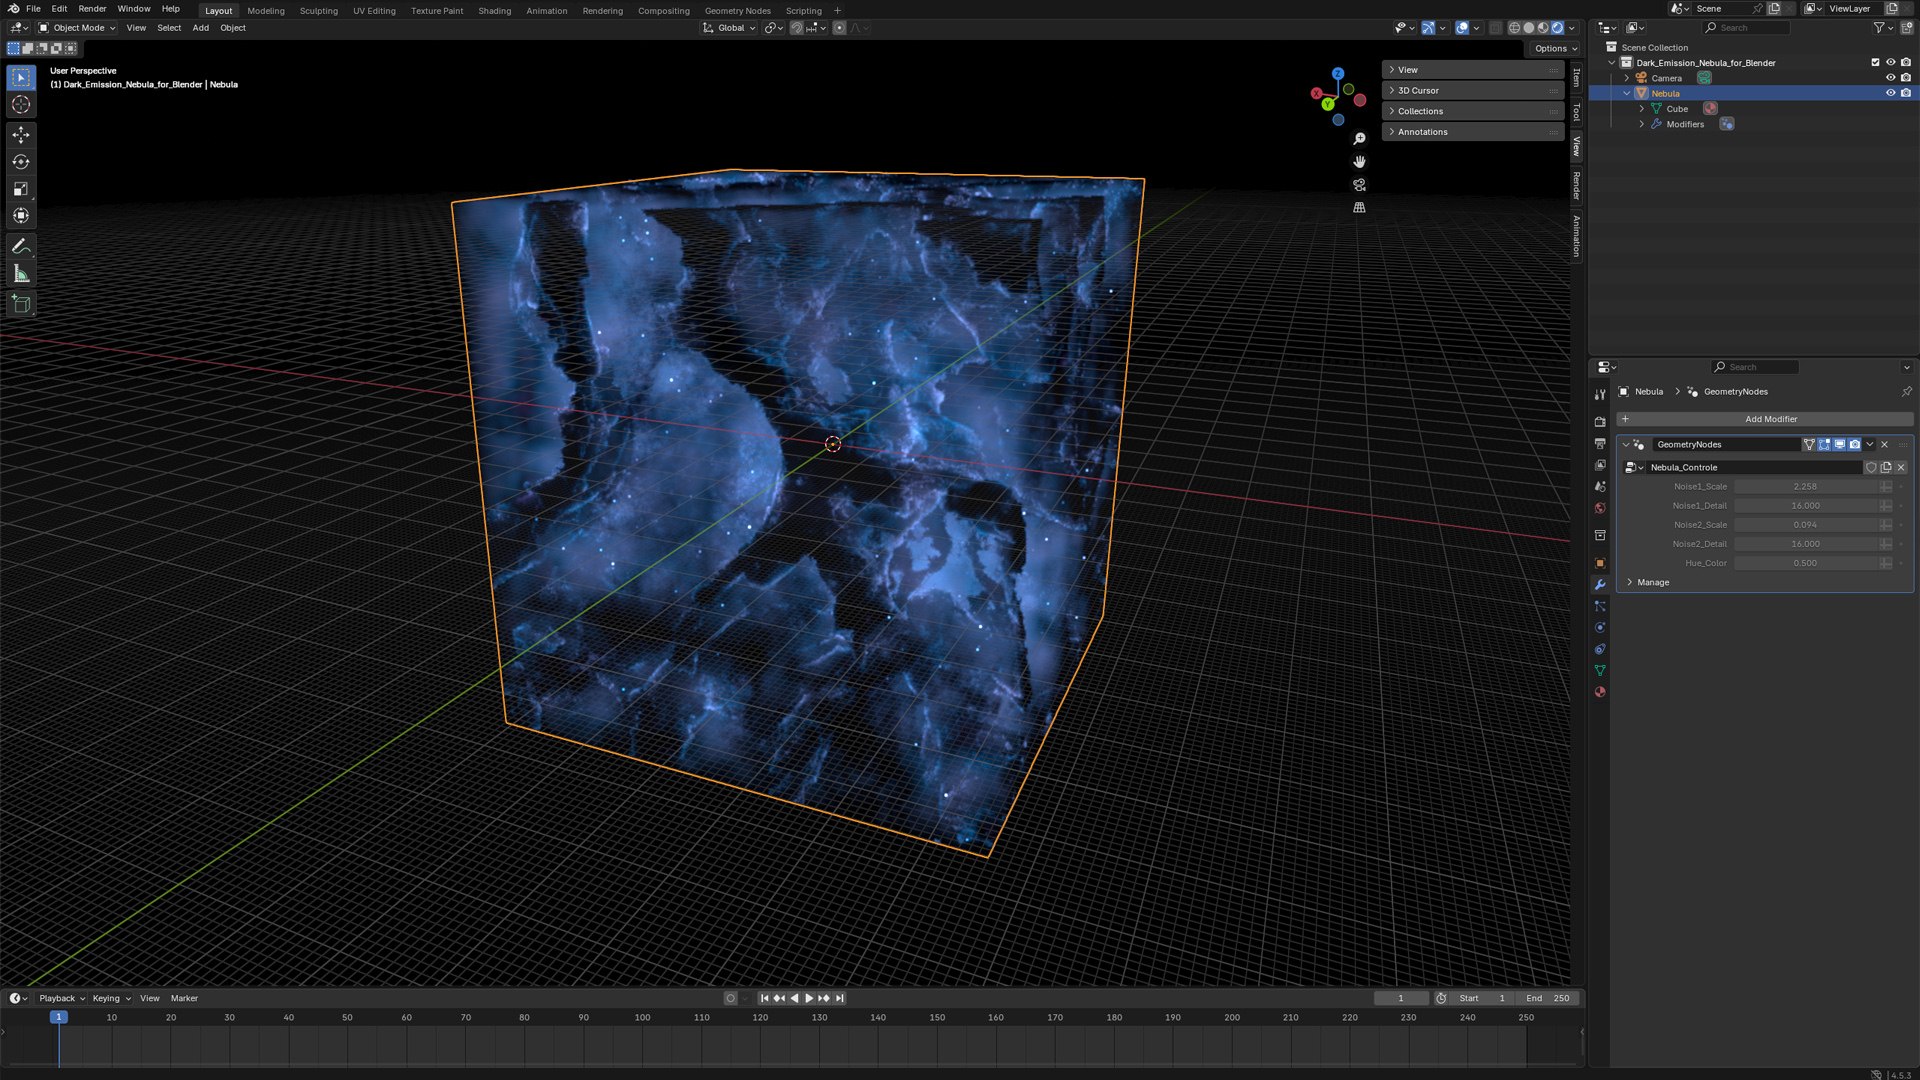Image resolution: width=1920 pixels, height=1080 pixels.
Task: Open the Add menu in viewport header
Action: coord(200,28)
